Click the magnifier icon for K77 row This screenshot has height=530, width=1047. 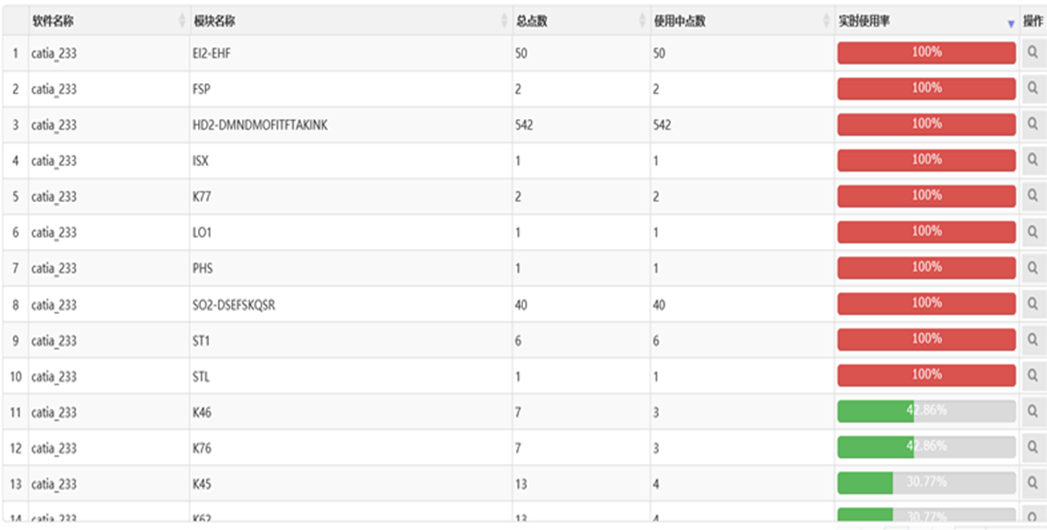pyautogui.click(x=1033, y=196)
